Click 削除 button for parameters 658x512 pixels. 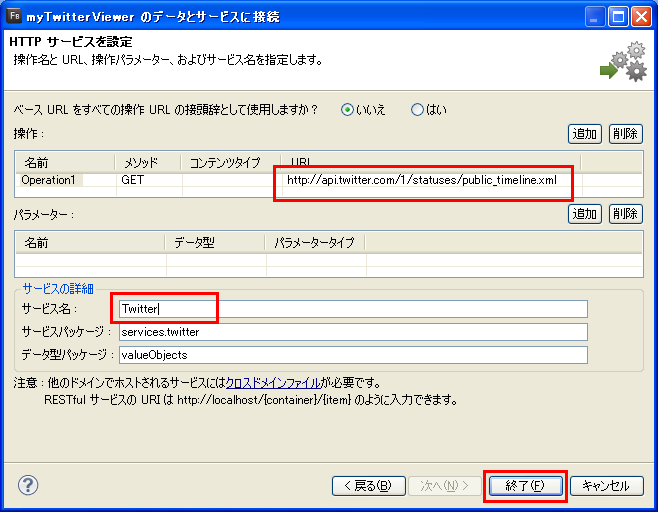click(x=626, y=214)
